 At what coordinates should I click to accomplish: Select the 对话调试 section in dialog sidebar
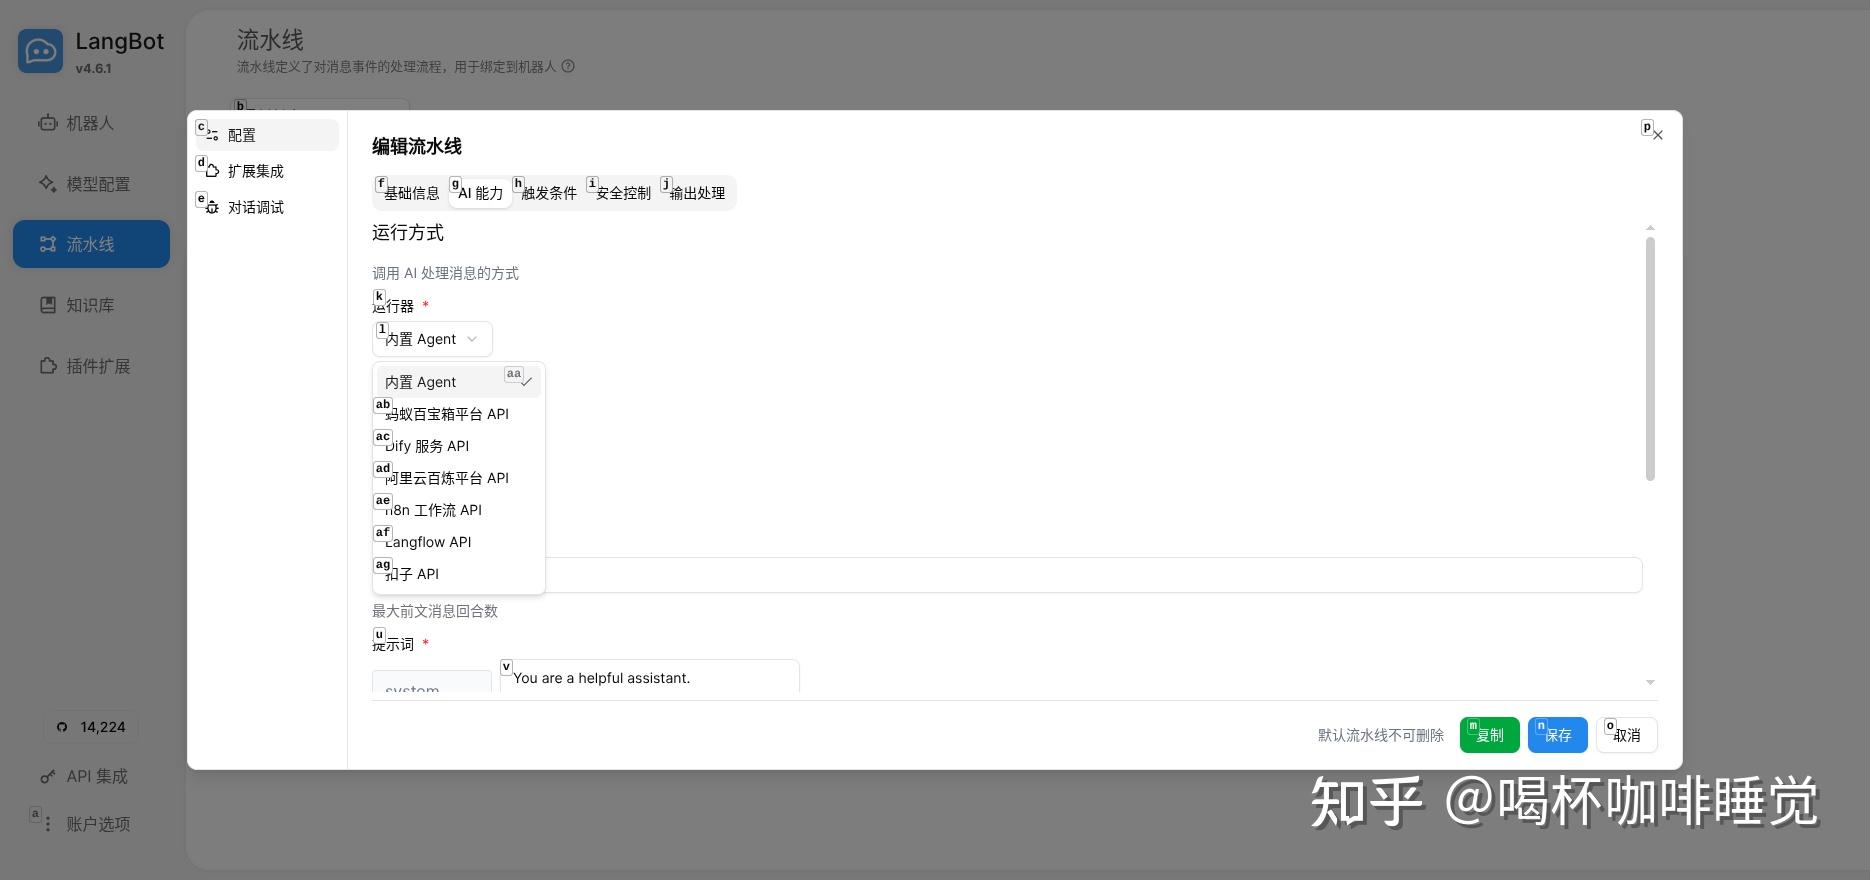[267, 207]
